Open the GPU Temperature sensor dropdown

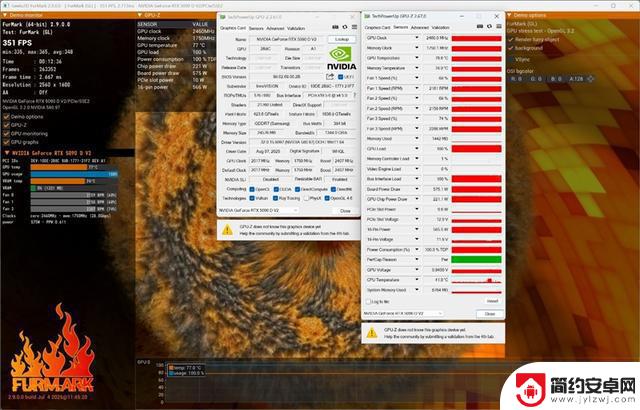point(417,58)
